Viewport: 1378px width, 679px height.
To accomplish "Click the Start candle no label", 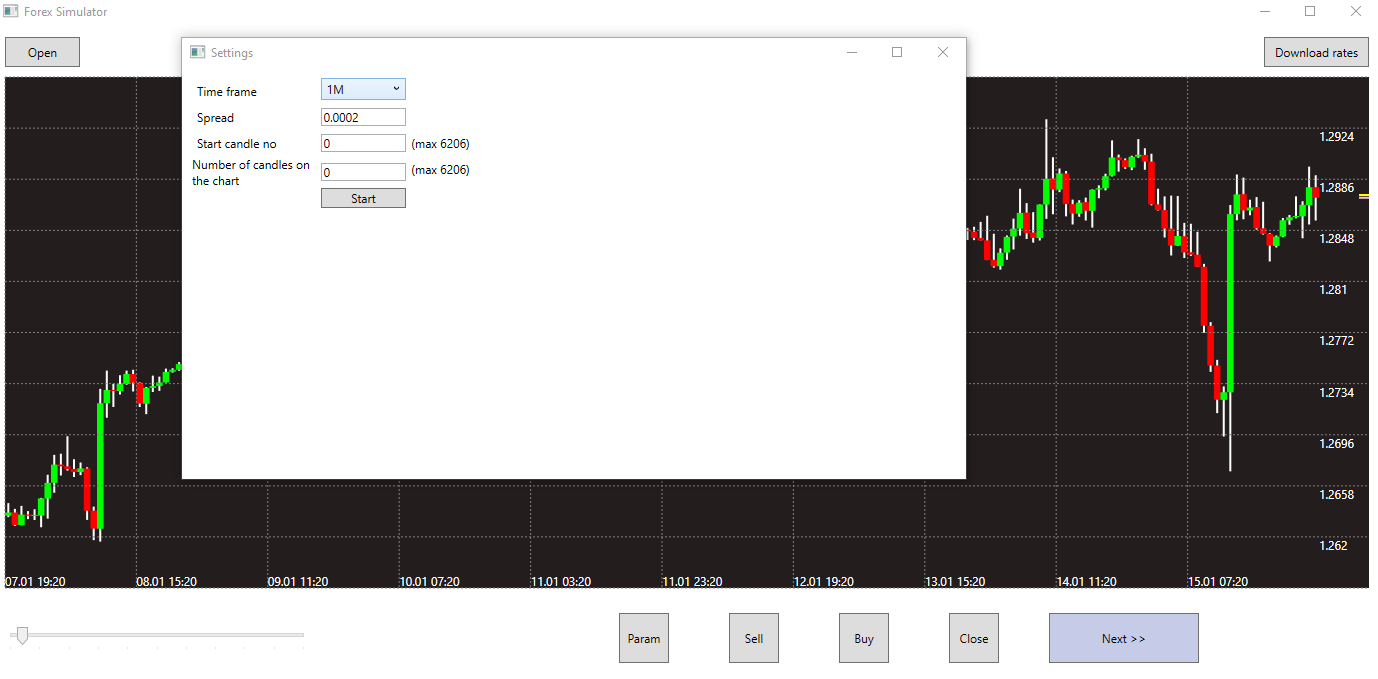I will pos(237,144).
